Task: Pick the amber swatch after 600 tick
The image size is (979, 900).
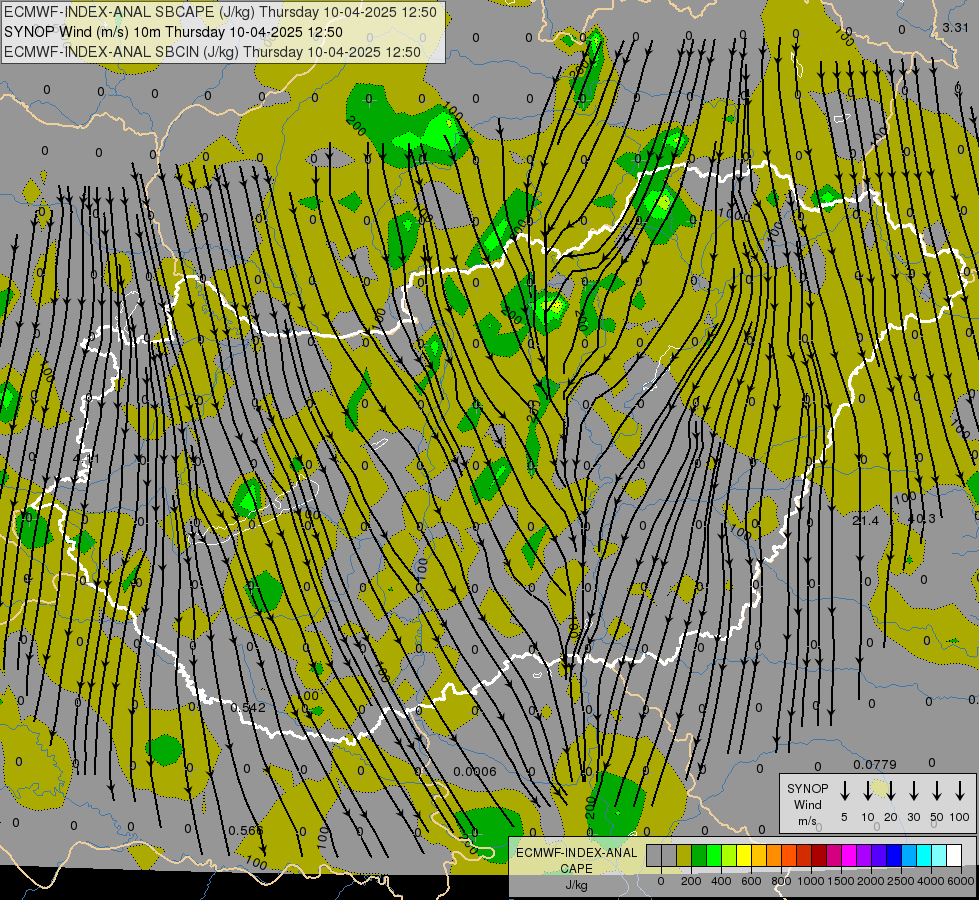Action: click(x=759, y=855)
